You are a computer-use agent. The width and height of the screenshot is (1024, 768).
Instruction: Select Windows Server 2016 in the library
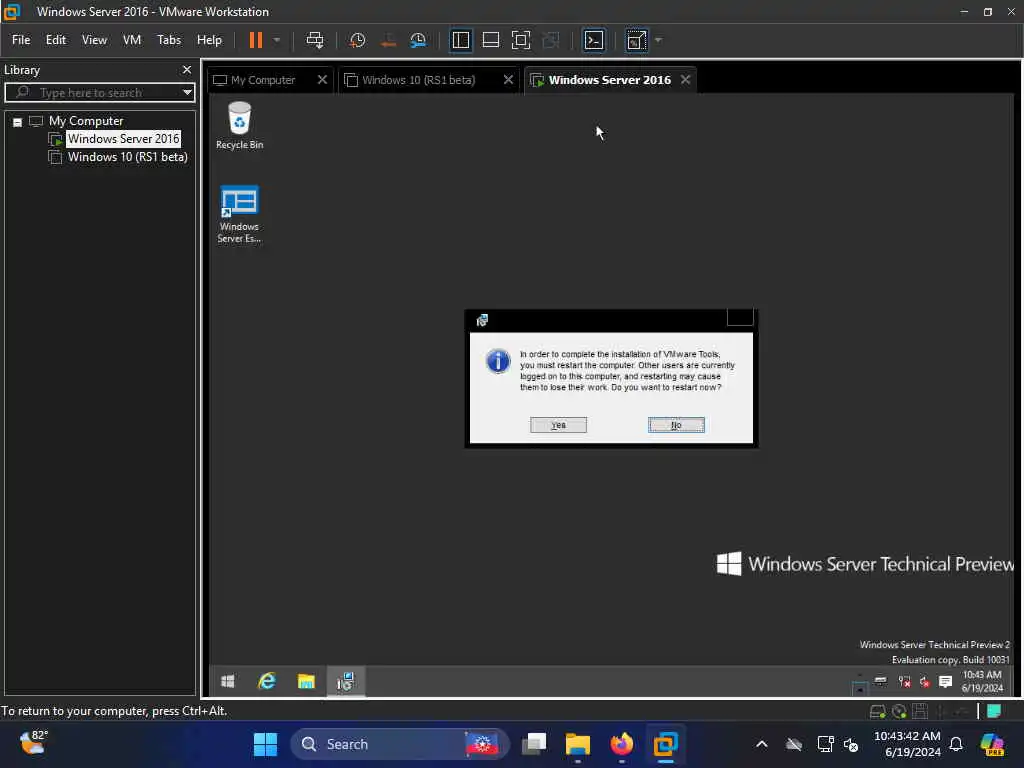[x=123, y=138]
